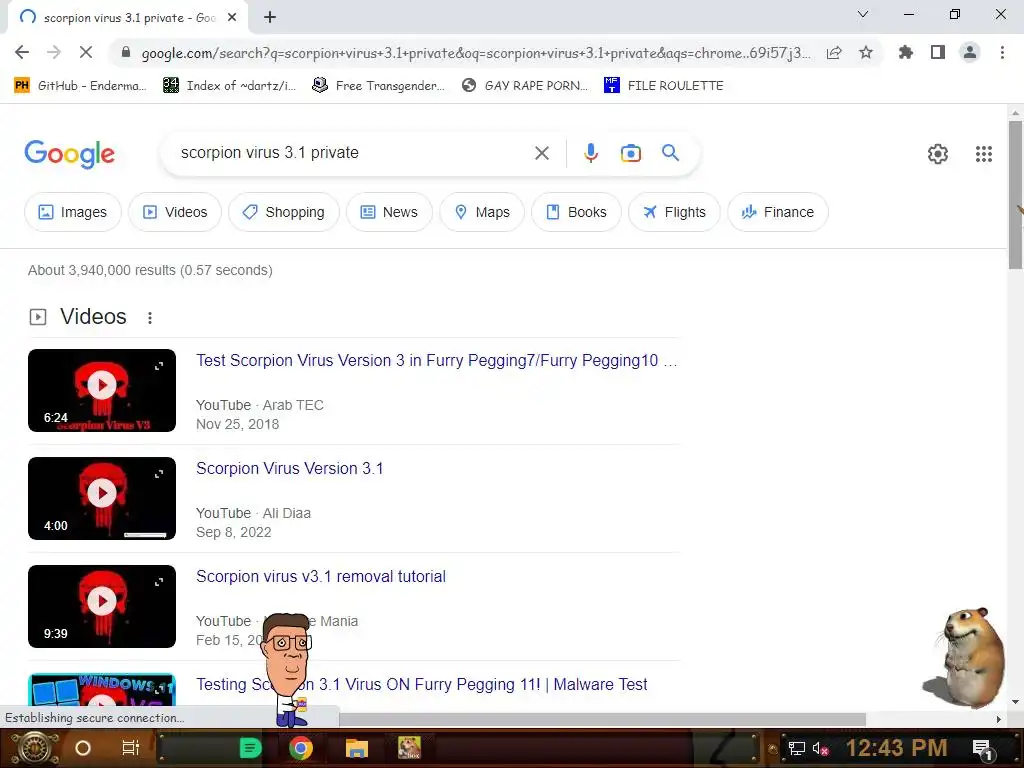
Task: Open the green notes app on taskbar
Action: (x=250, y=748)
